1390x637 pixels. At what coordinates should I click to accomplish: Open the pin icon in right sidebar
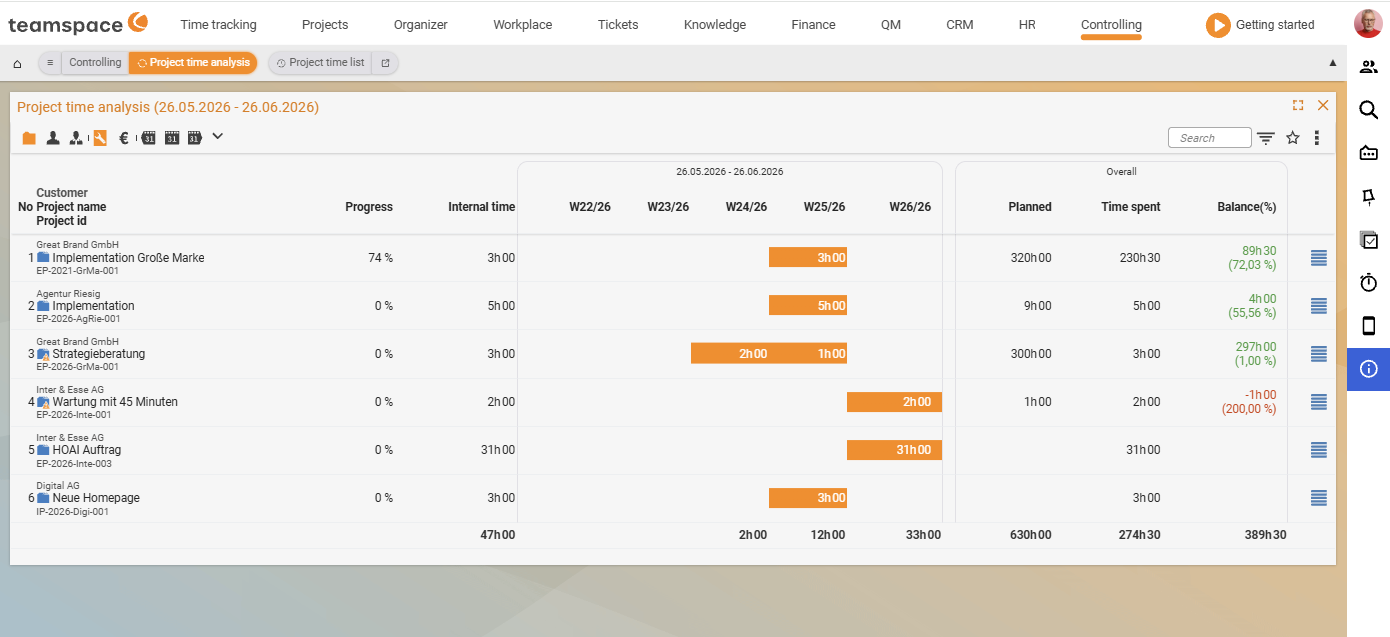[x=1369, y=196]
